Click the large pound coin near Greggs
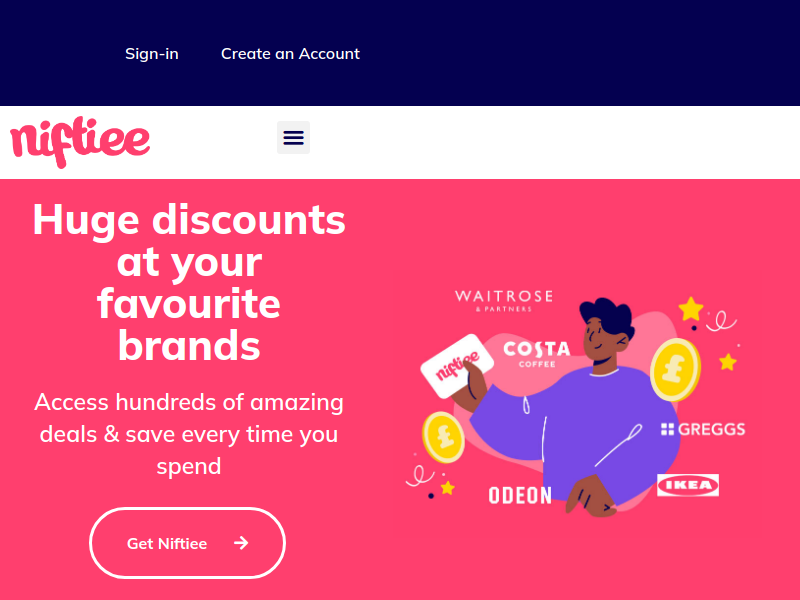Viewport: 800px width, 600px height. coord(675,369)
